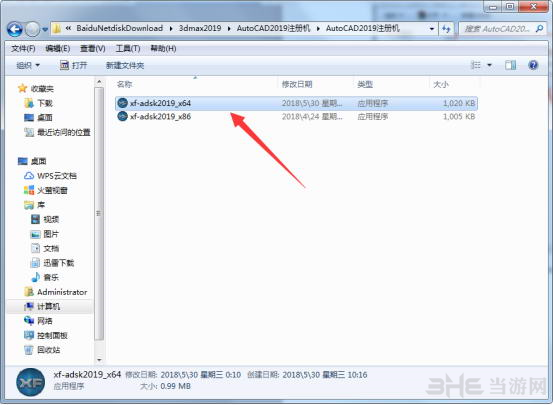Select the xf-adsk2019_x64 file
The image size is (553, 405).
click(x=296, y=103)
